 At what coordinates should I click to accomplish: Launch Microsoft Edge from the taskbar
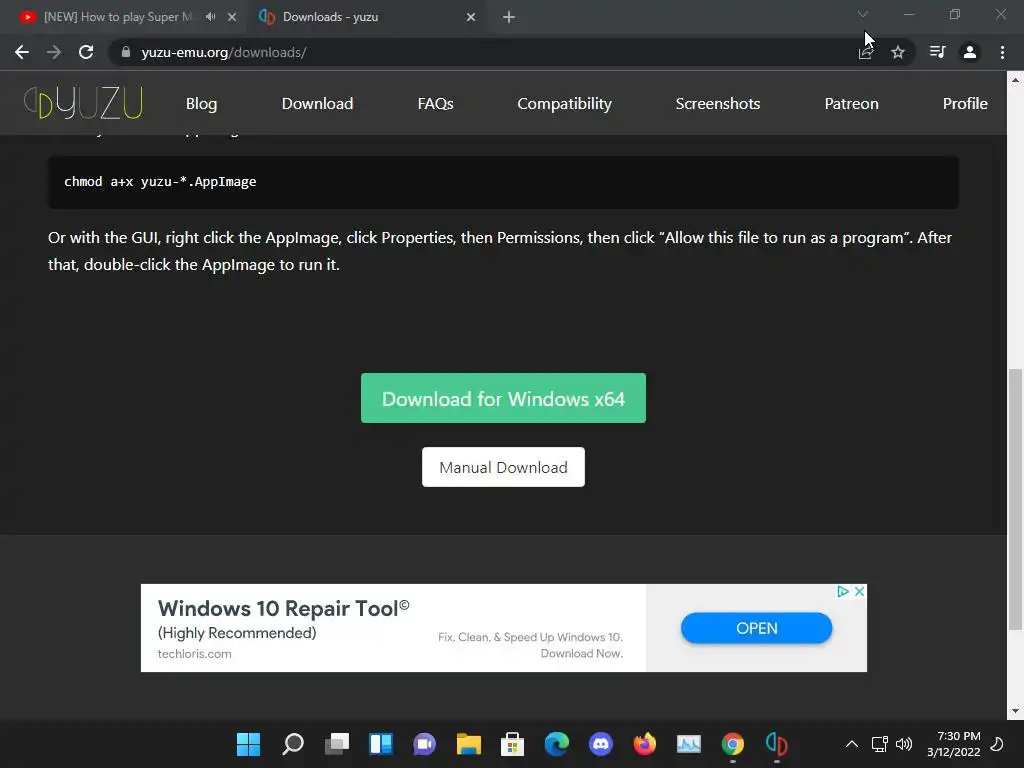click(557, 744)
